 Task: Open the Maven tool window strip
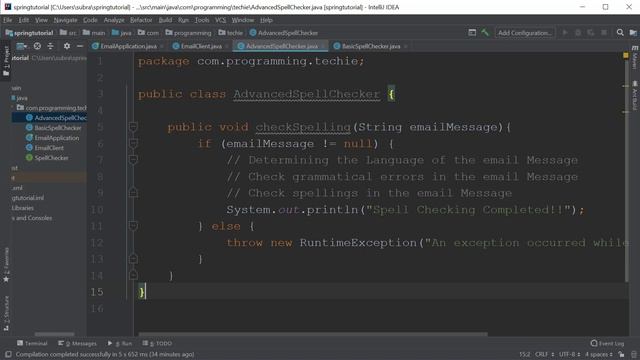click(634, 58)
